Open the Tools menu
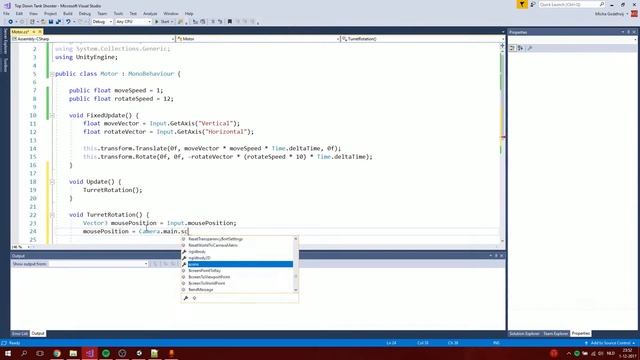The image size is (640, 360). tap(118, 13)
